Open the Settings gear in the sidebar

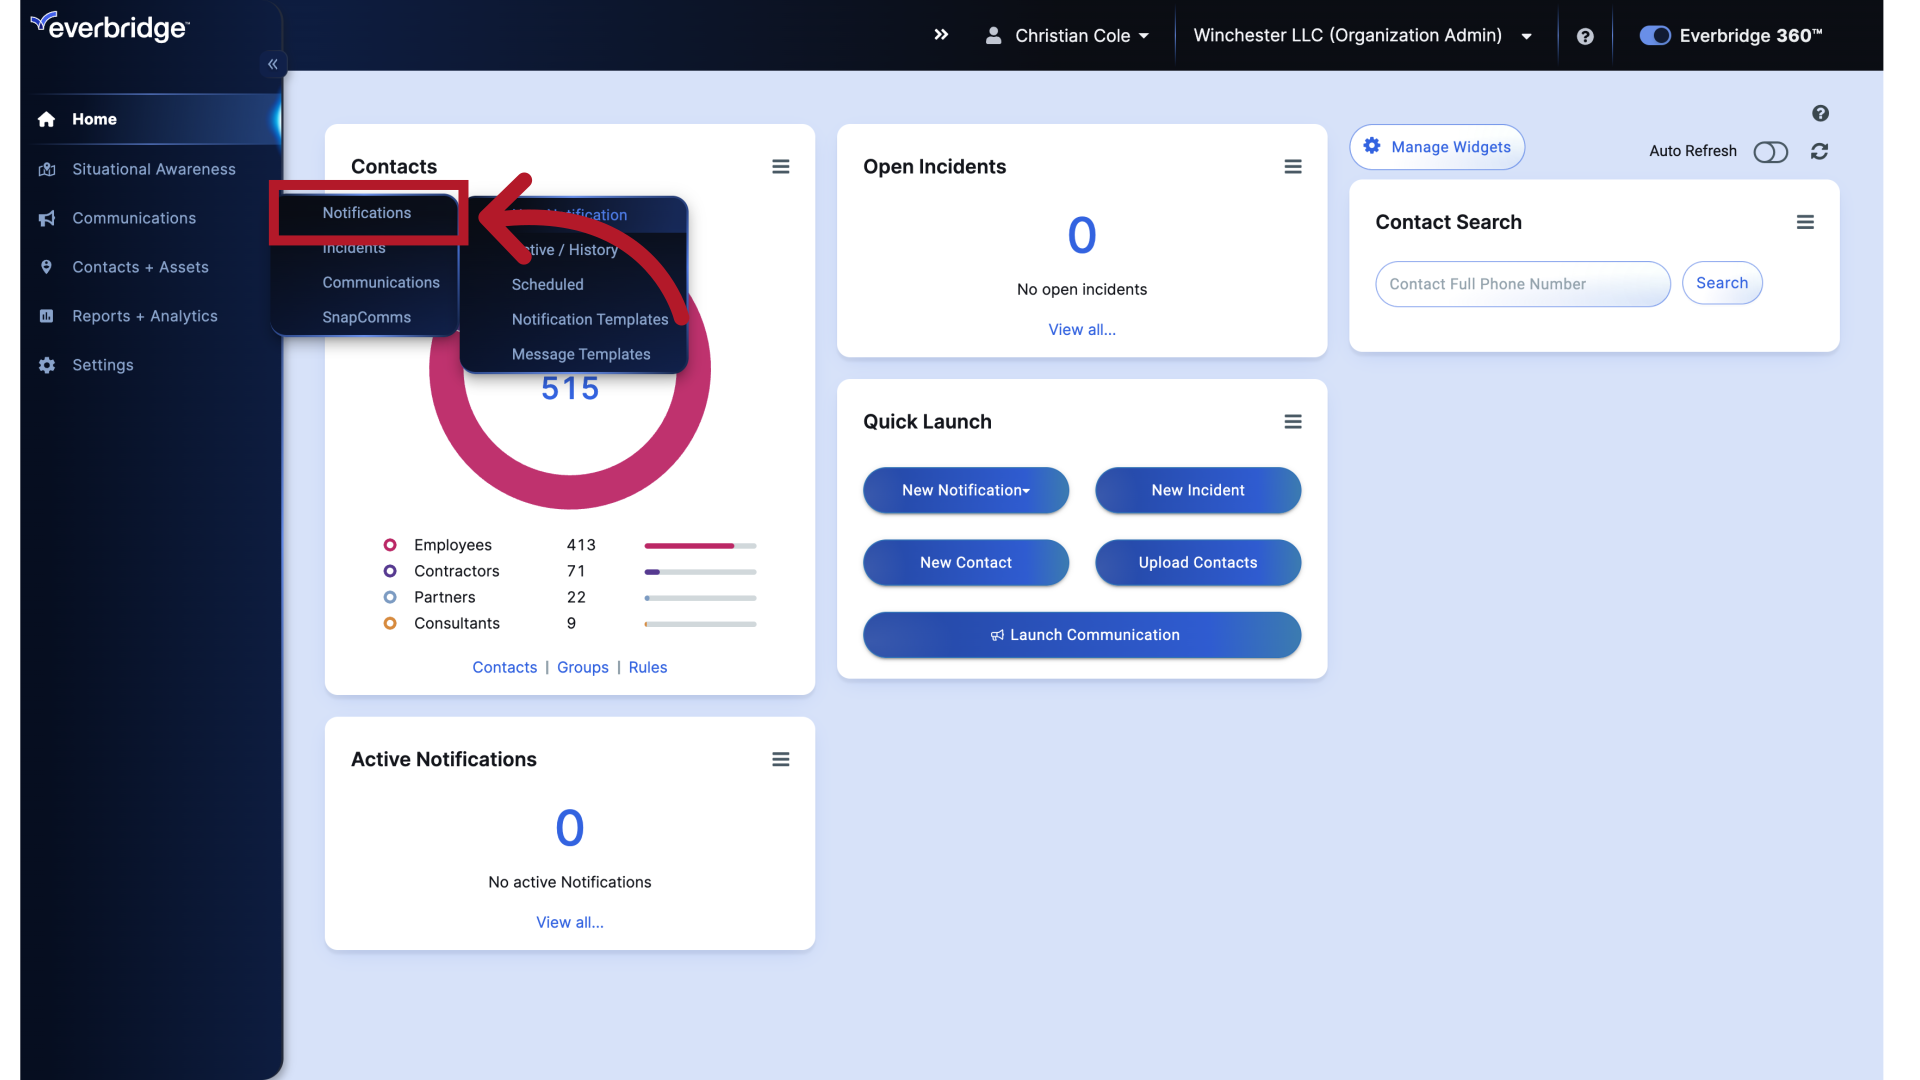(102, 365)
